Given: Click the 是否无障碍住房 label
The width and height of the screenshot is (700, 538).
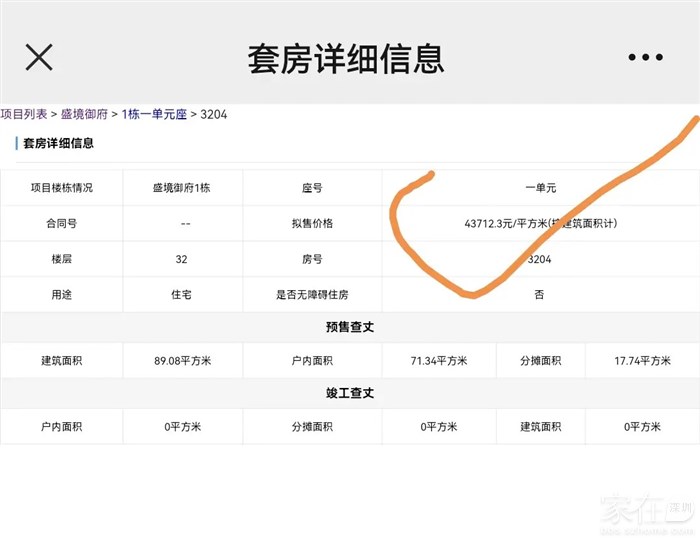Looking at the screenshot, I should (x=312, y=295).
